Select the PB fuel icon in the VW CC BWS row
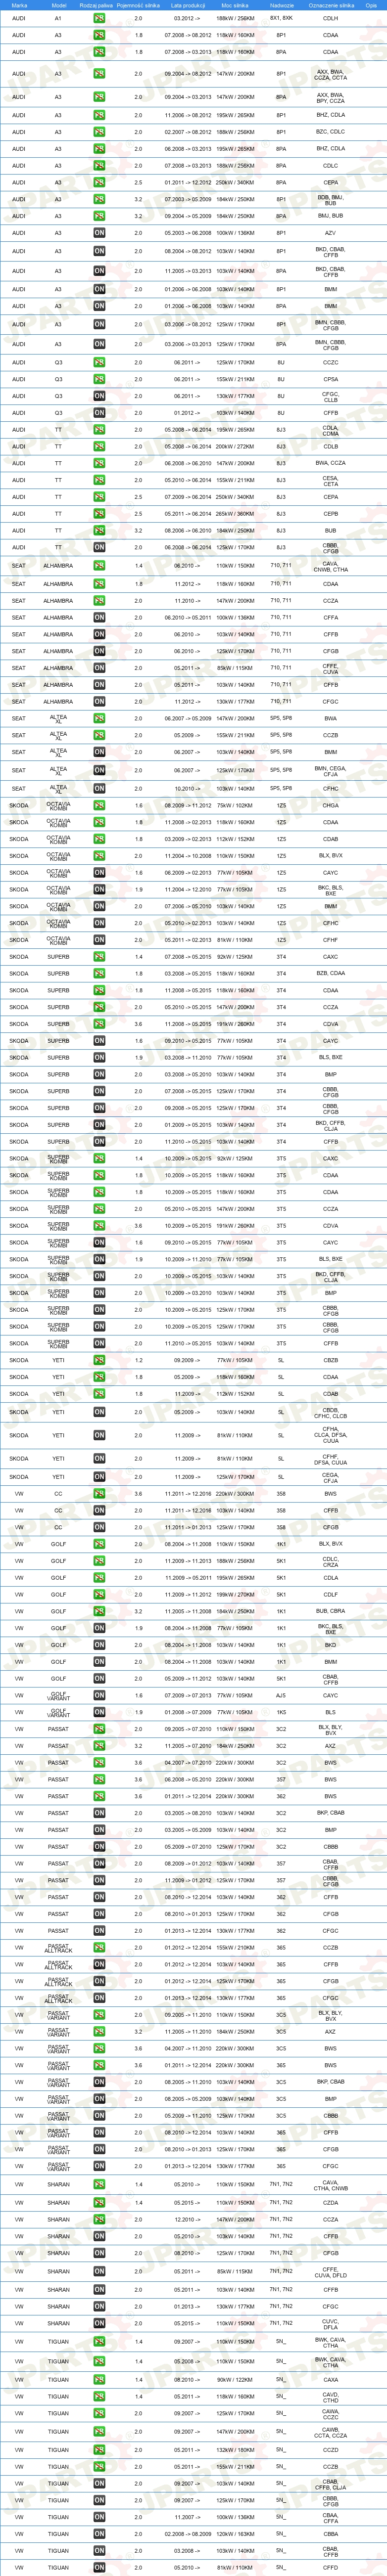Viewport: 387px width, 2576px height. (99, 1494)
